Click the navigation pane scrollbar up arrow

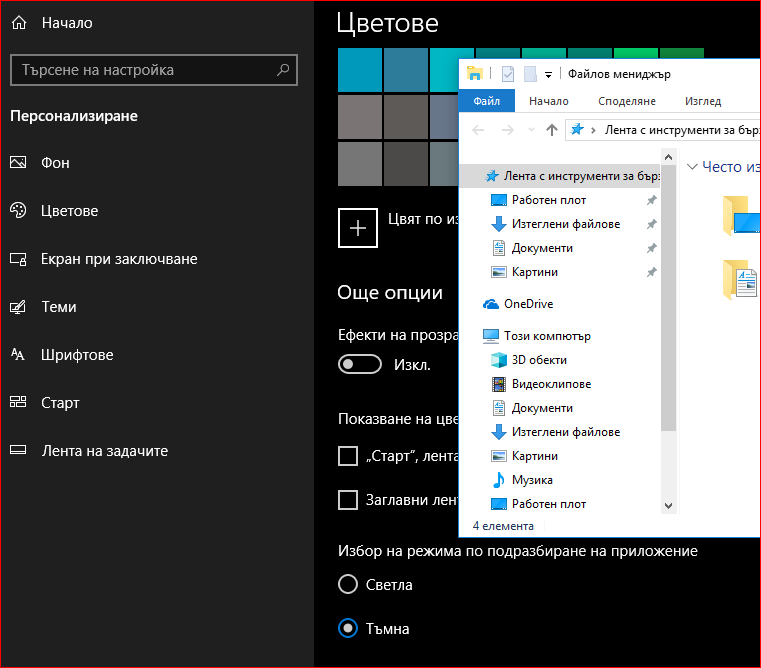(x=668, y=157)
